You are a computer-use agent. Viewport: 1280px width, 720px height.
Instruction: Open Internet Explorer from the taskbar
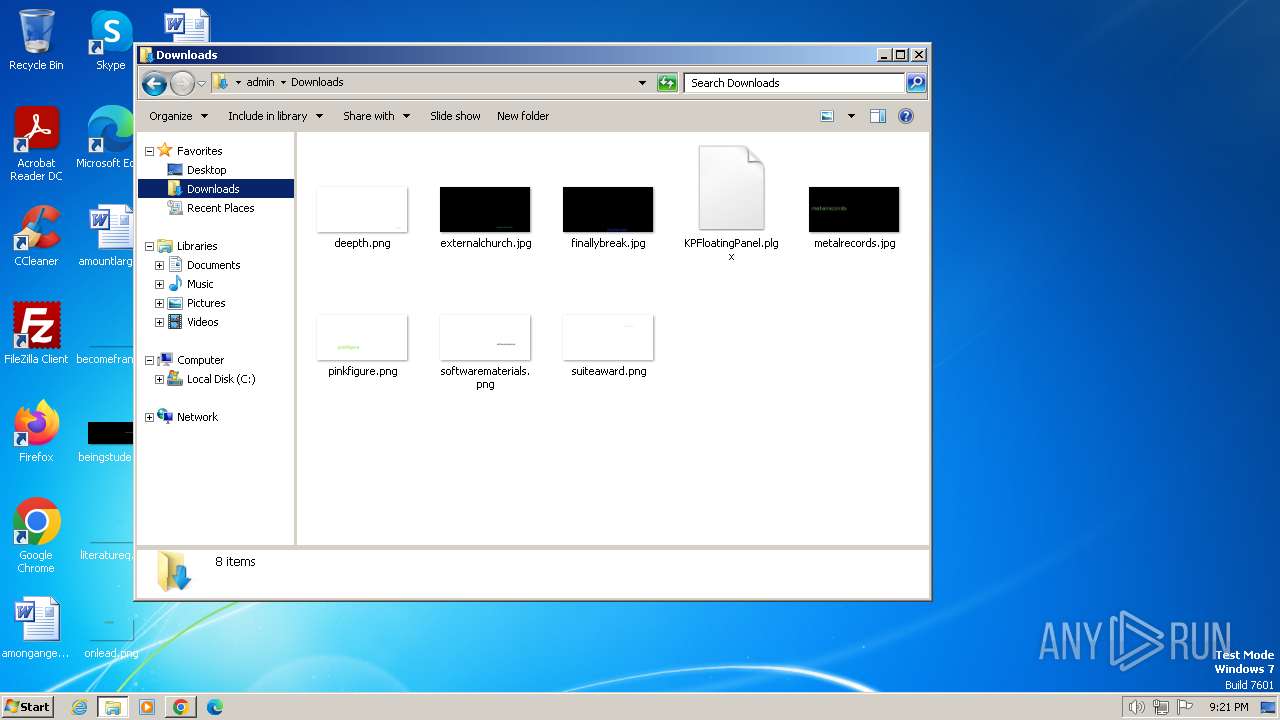[x=80, y=707]
